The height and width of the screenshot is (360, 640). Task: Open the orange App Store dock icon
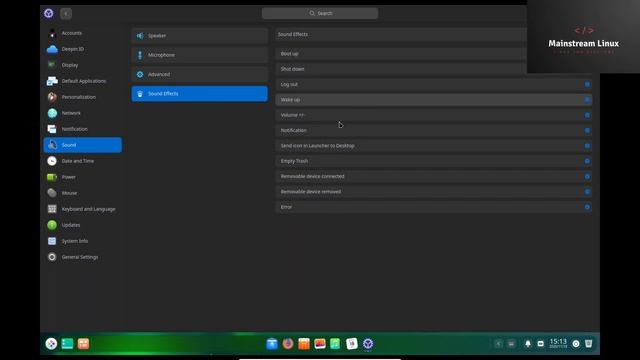(x=304, y=344)
